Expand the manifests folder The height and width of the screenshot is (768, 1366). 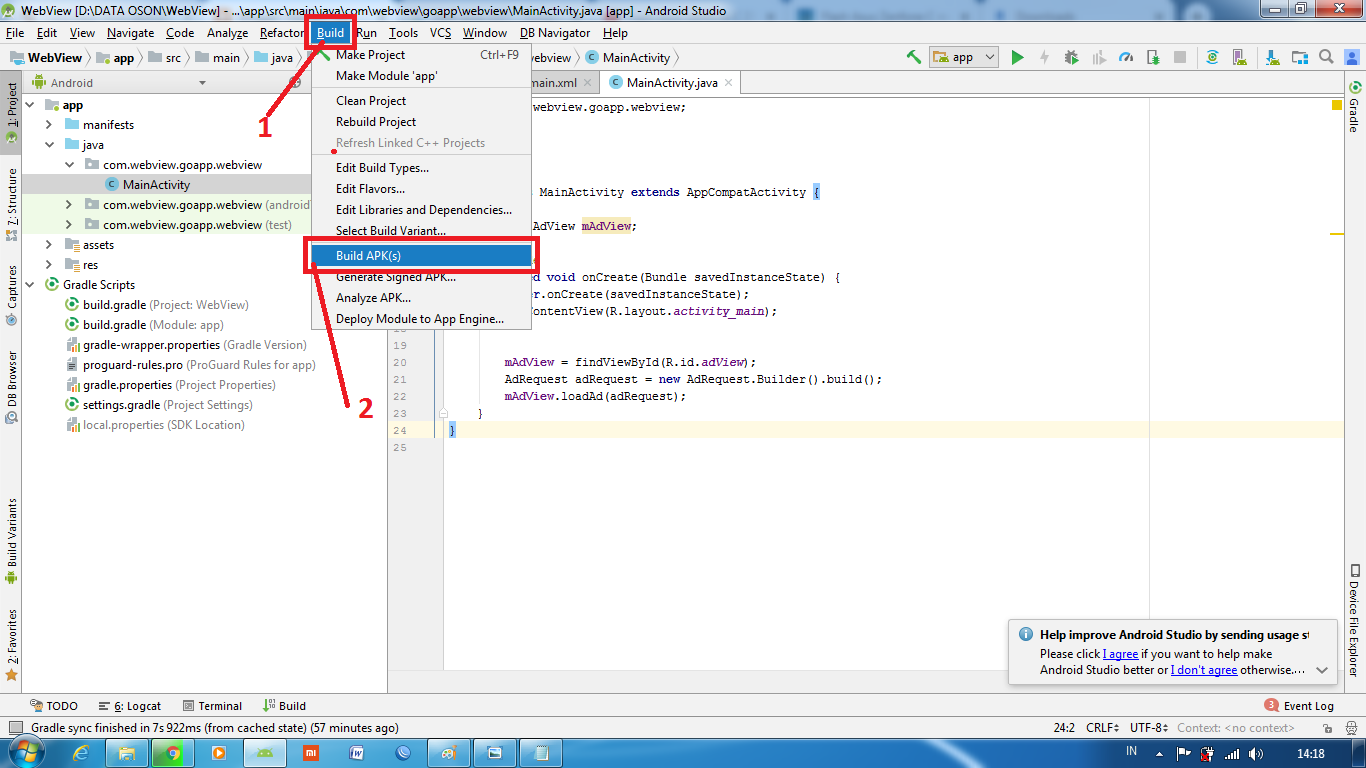[x=49, y=125]
